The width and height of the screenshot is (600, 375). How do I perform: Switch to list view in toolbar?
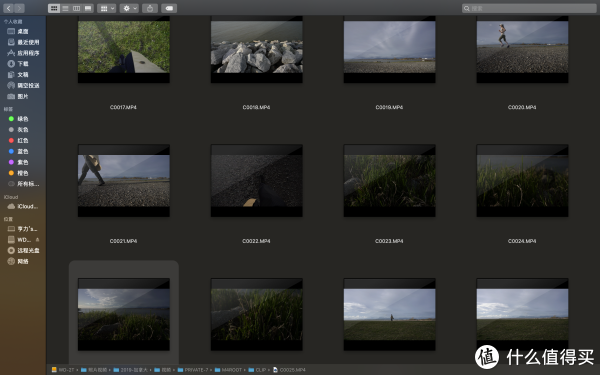[x=65, y=8]
